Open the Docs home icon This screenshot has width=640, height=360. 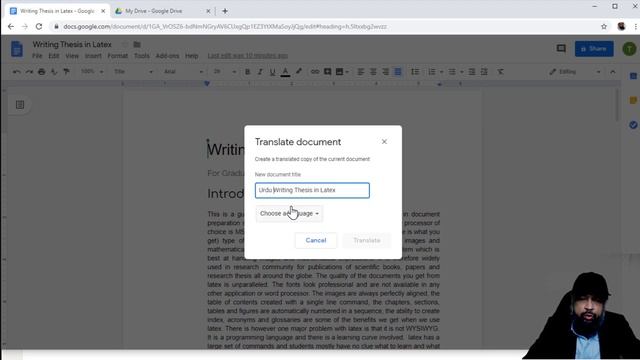tap(17, 49)
